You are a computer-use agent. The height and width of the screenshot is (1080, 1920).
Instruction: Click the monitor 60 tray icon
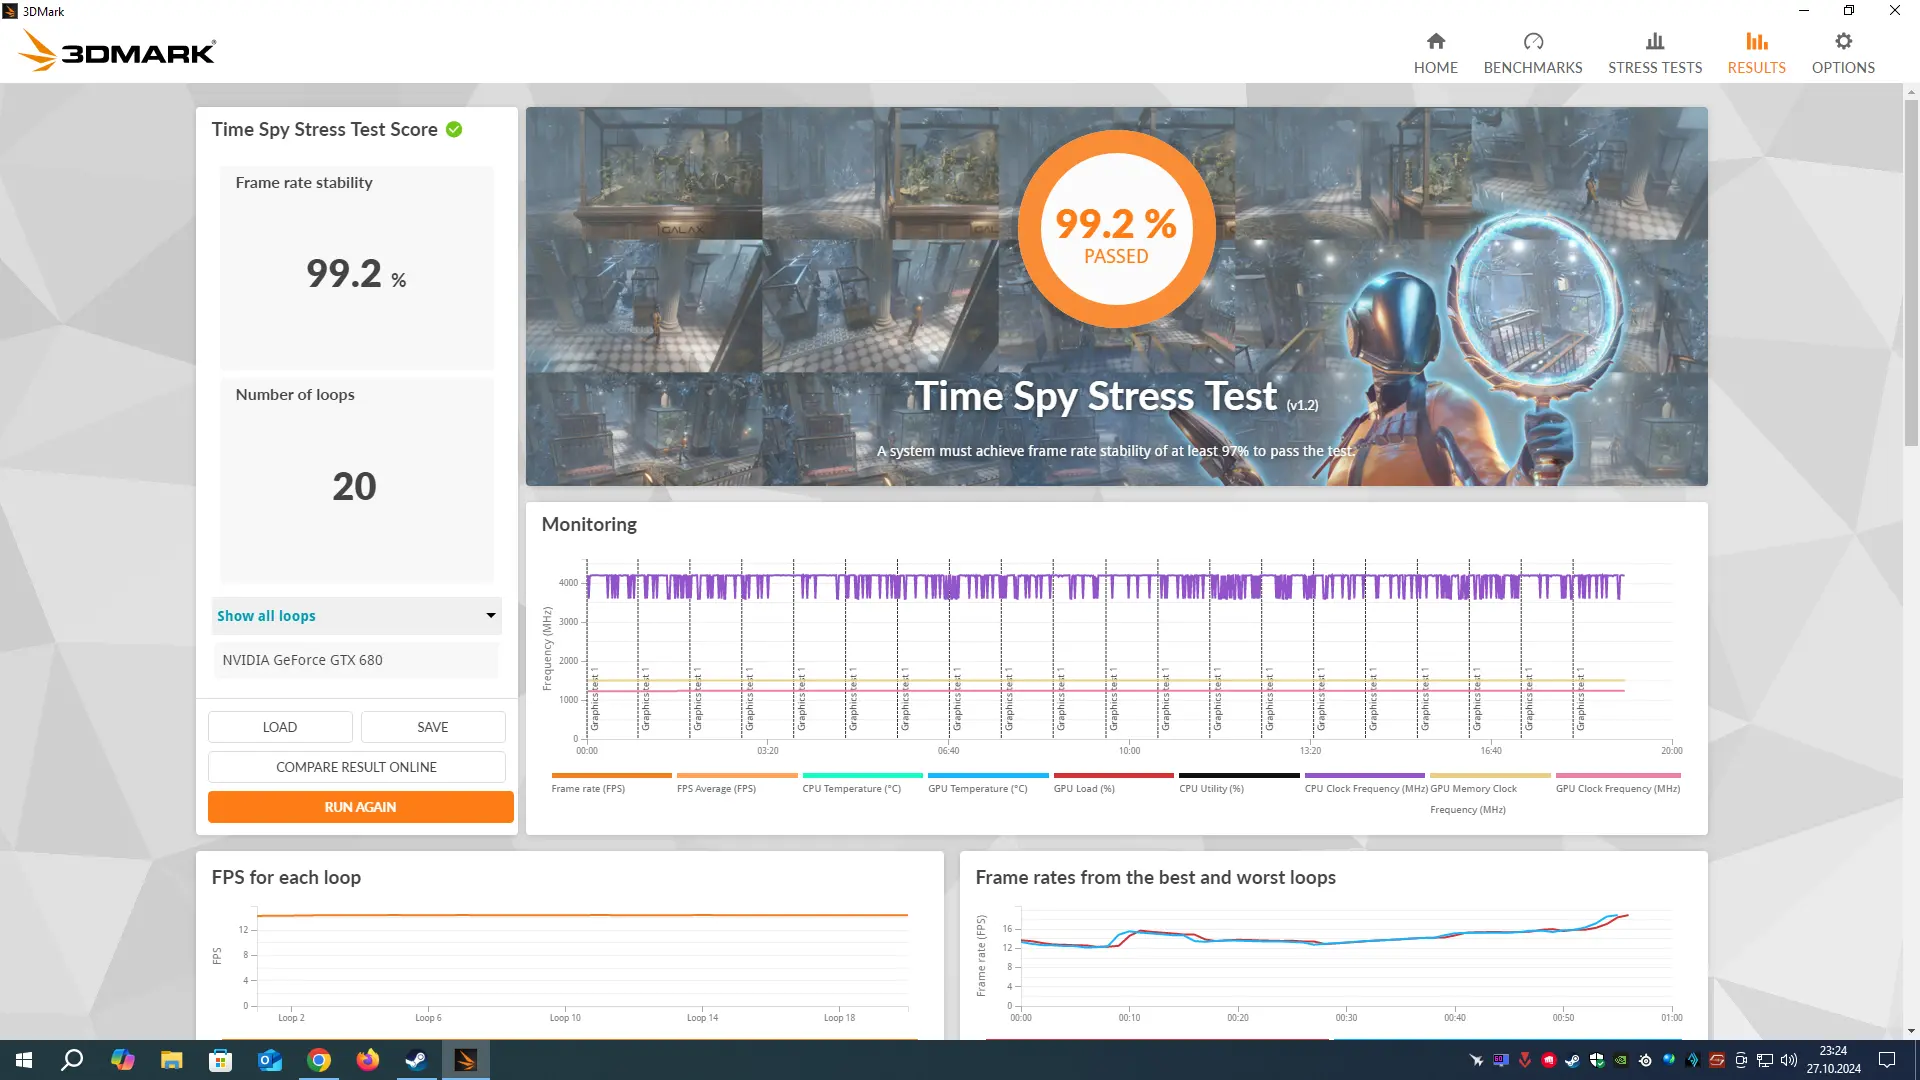pyautogui.click(x=1501, y=1060)
